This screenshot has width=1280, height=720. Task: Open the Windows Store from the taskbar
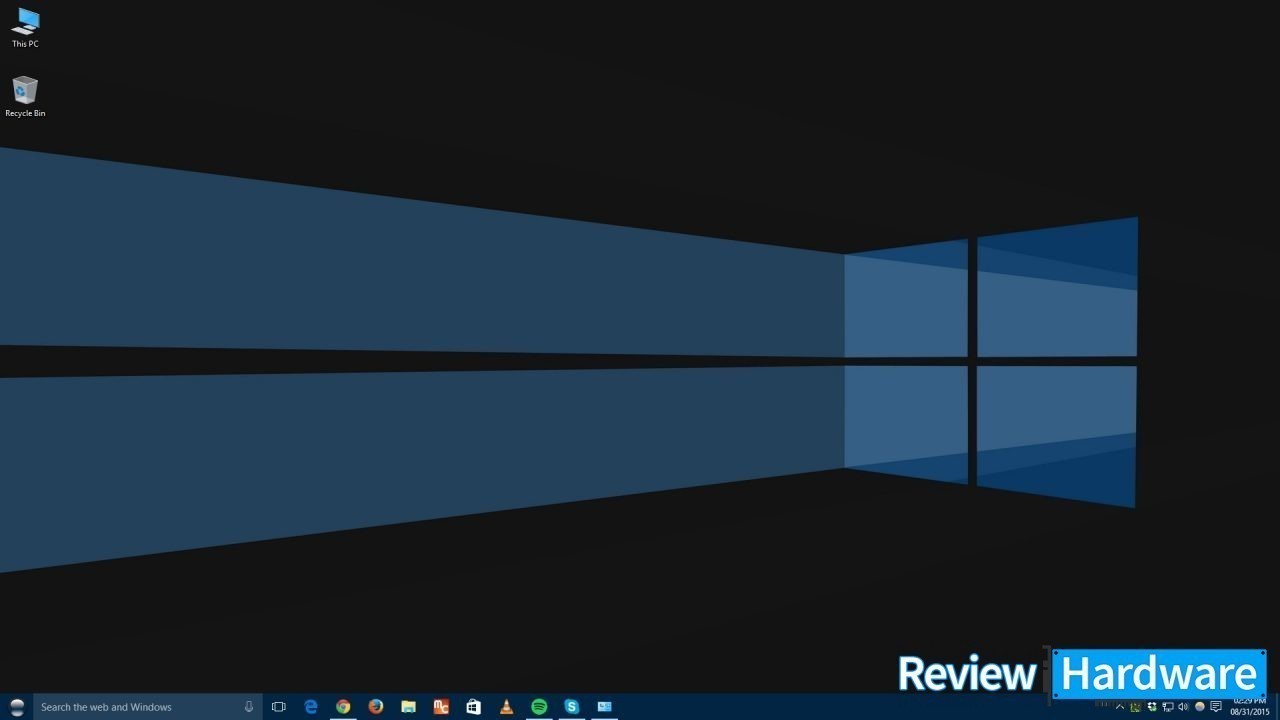pos(474,707)
